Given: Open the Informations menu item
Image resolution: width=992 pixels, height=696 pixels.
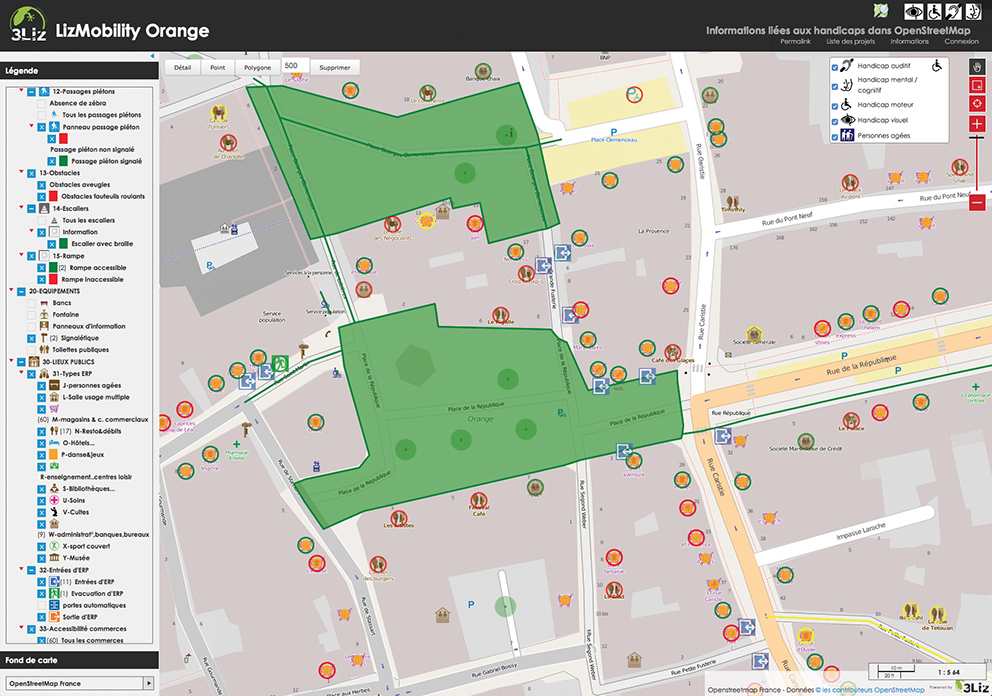Looking at the screenshot, I should [910, 41].
